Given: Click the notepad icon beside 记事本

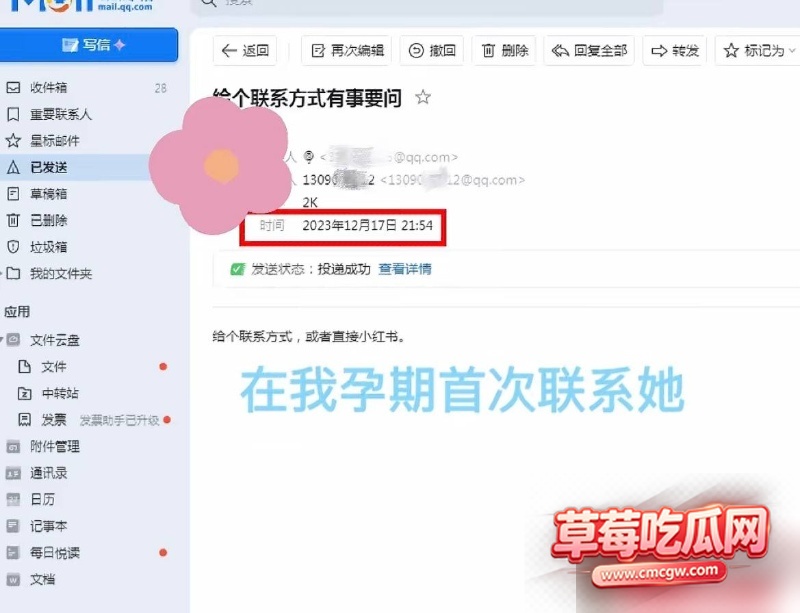Looking at the screenshot, I should tap(13, 526).
